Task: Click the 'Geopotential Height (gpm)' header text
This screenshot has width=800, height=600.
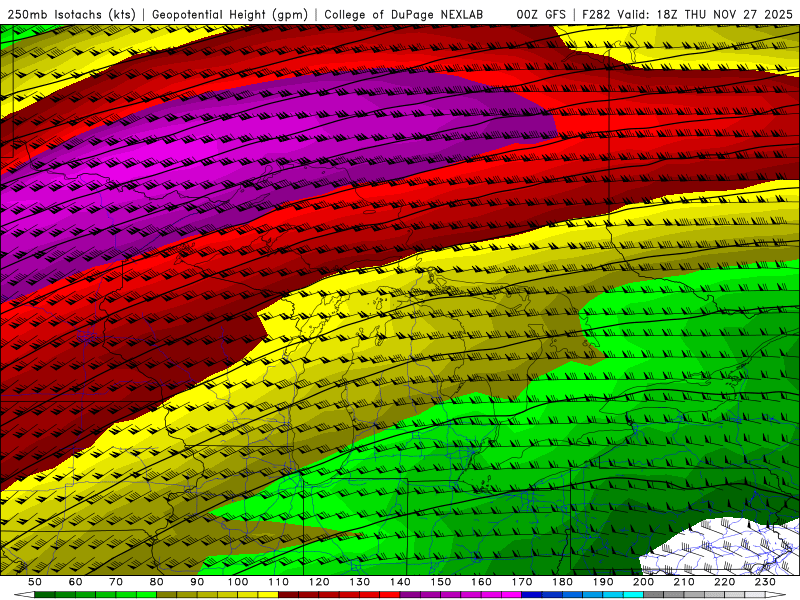Action: pos(230,15)
